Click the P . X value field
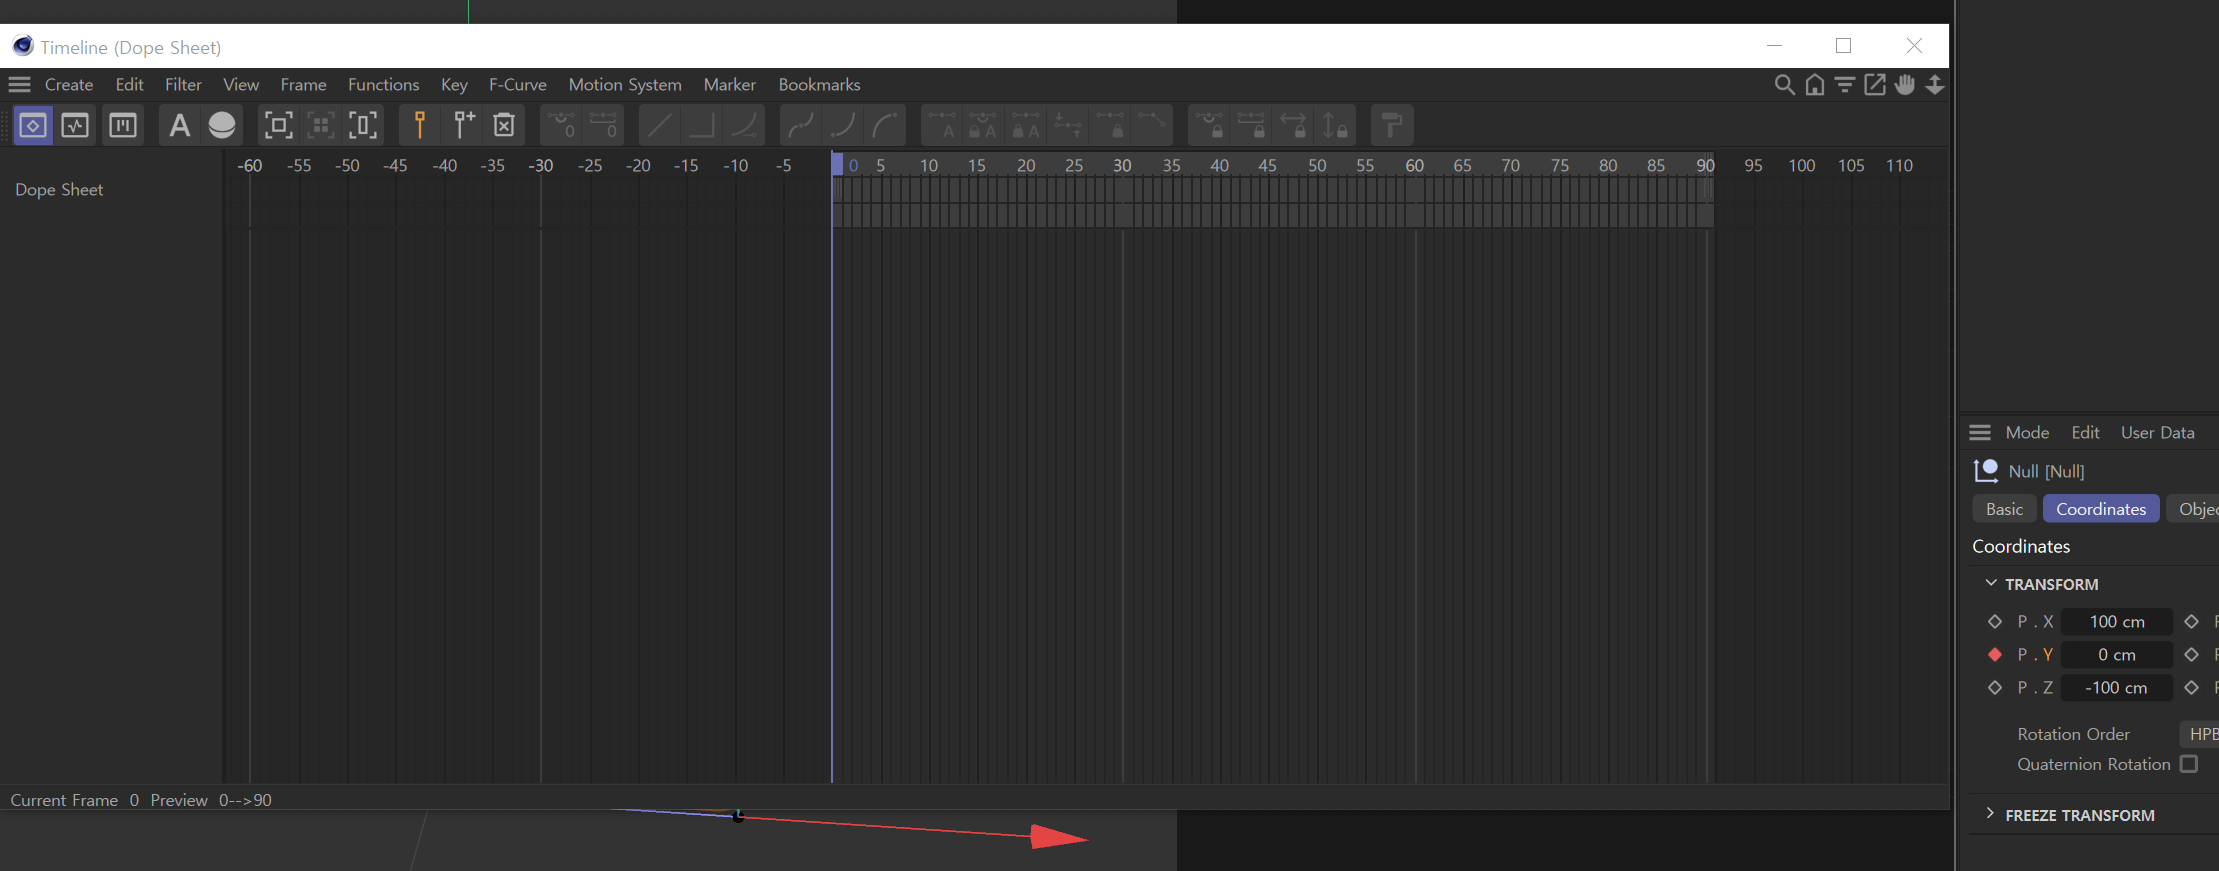 pyautogui.click(x=2117, y=622)
